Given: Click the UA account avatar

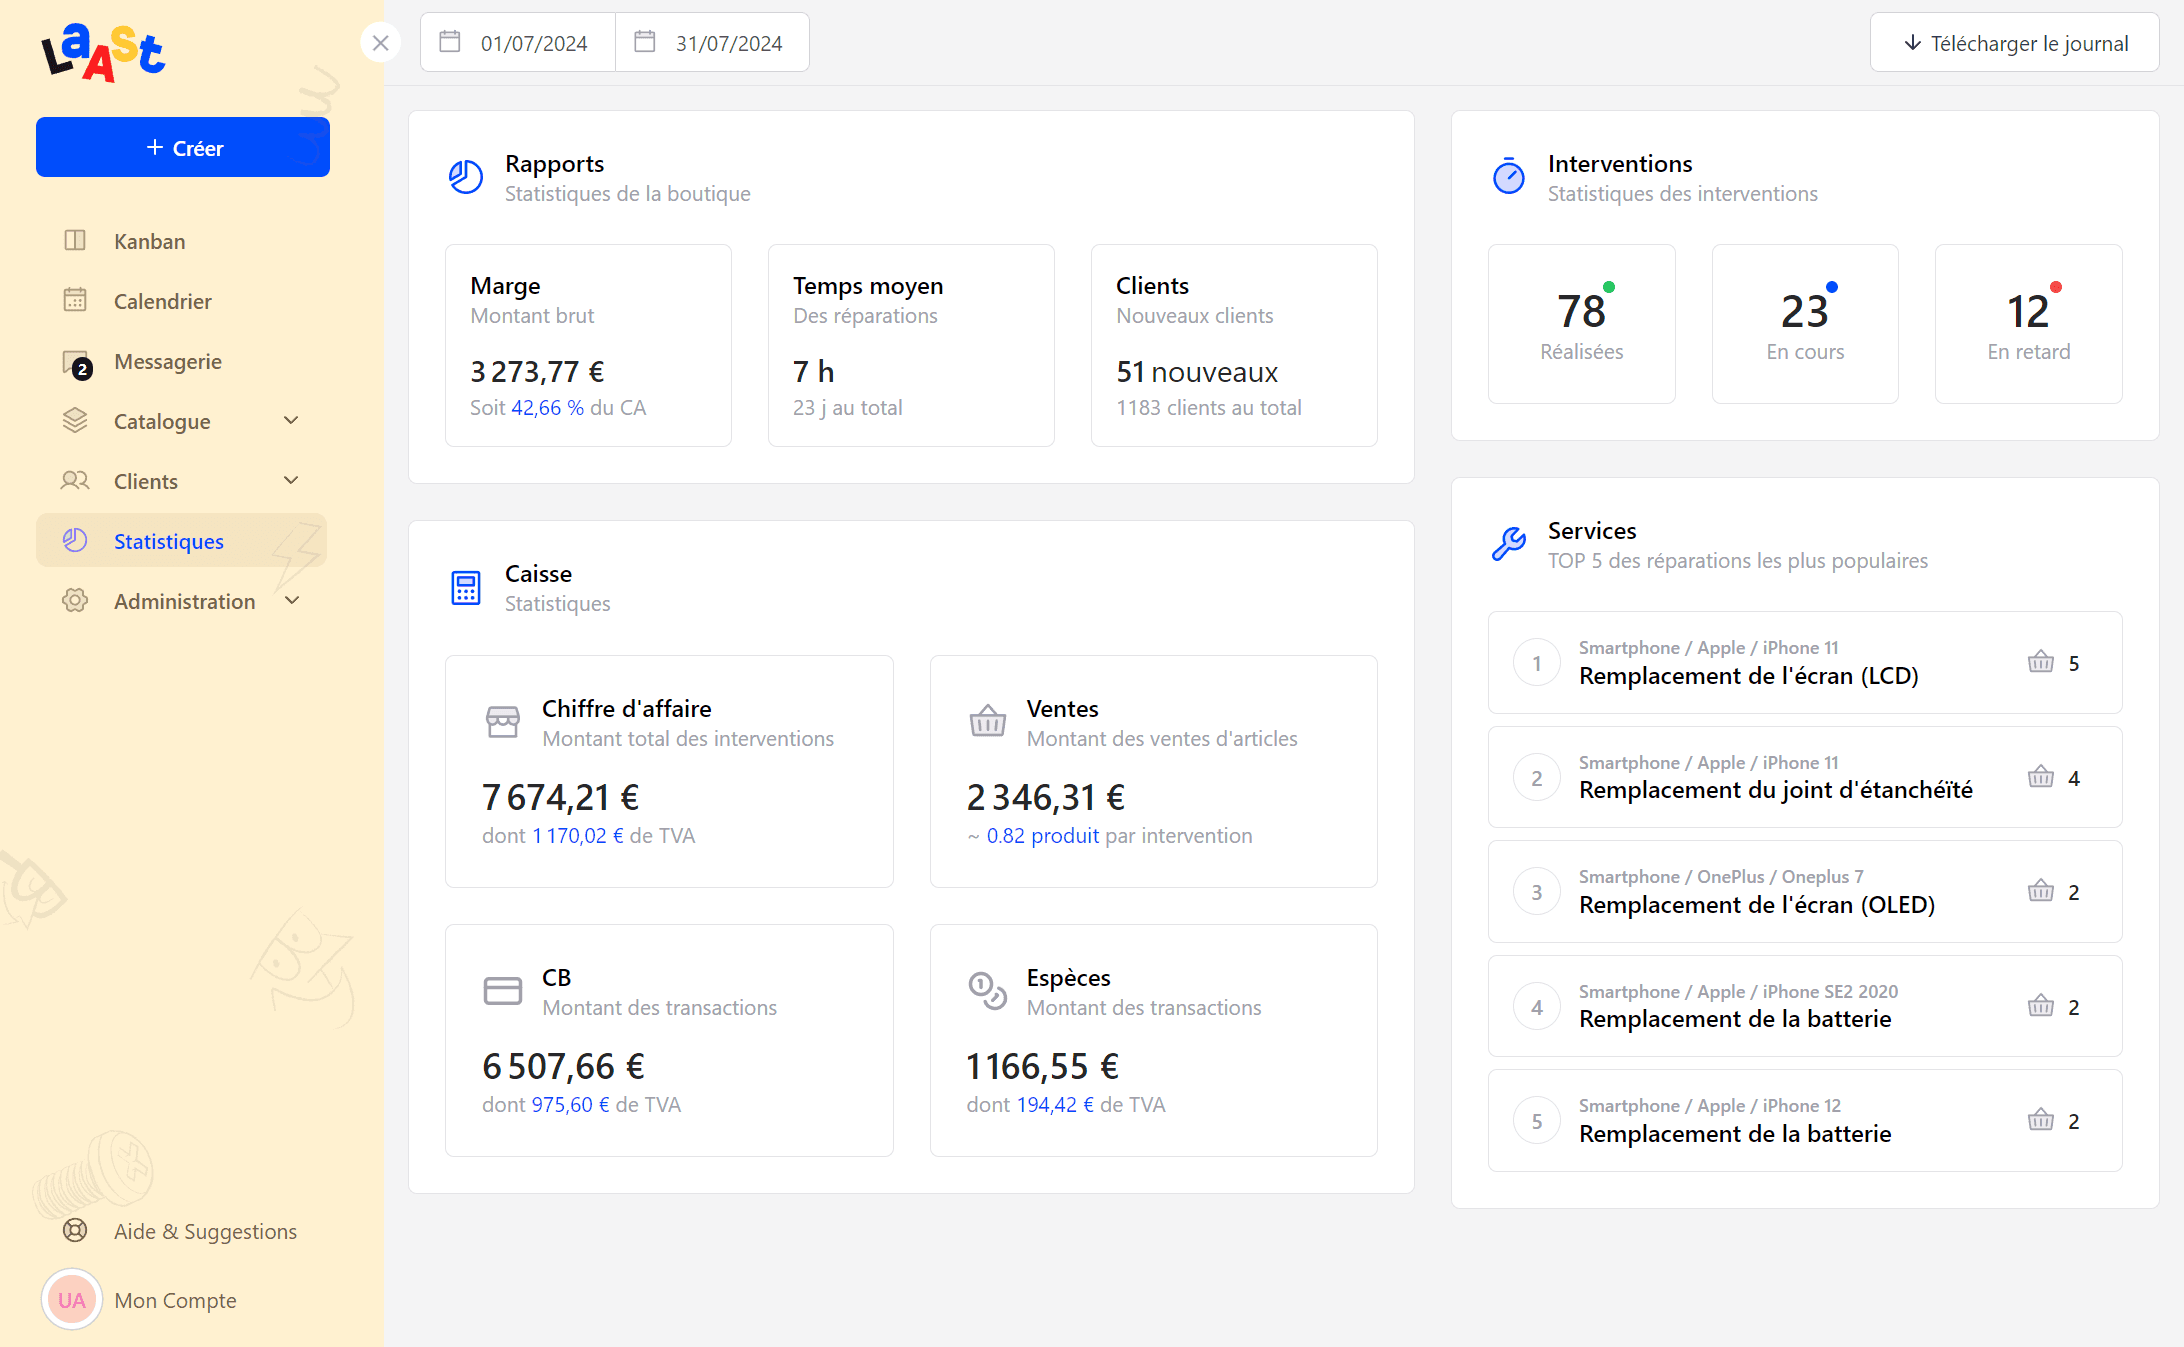Looking at the screenshot, I should (72, 1300).
